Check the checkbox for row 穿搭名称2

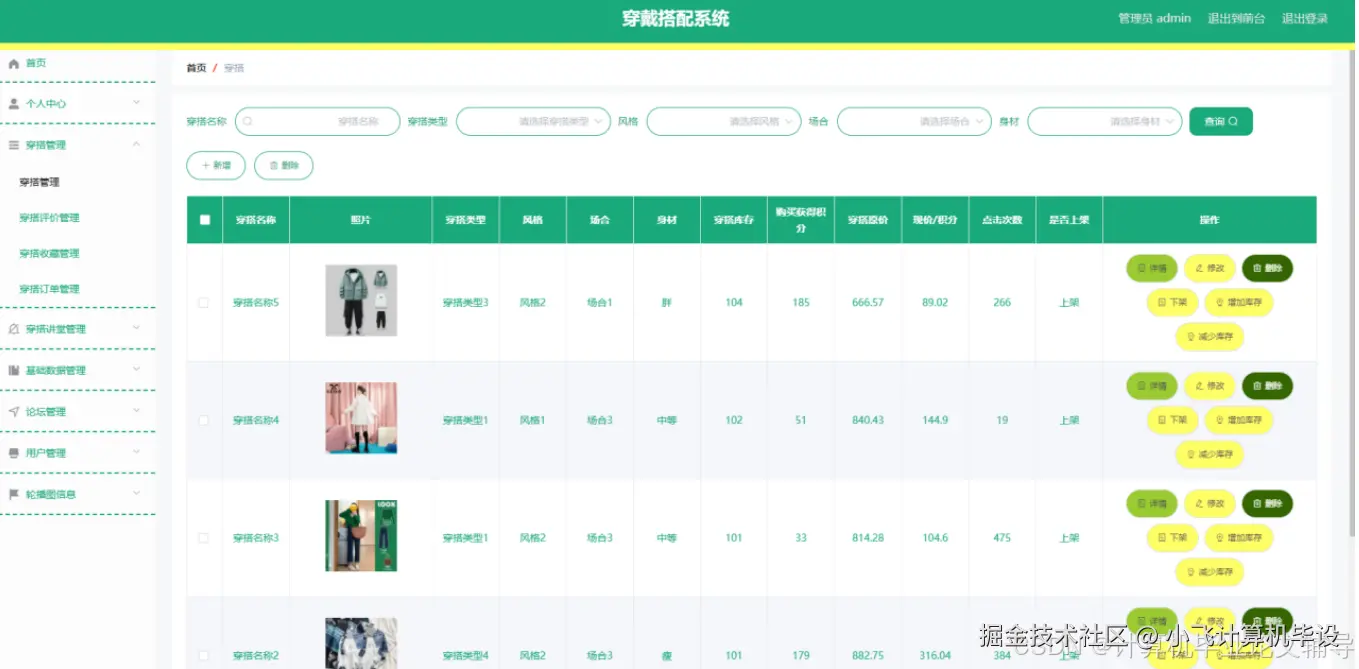204,656
